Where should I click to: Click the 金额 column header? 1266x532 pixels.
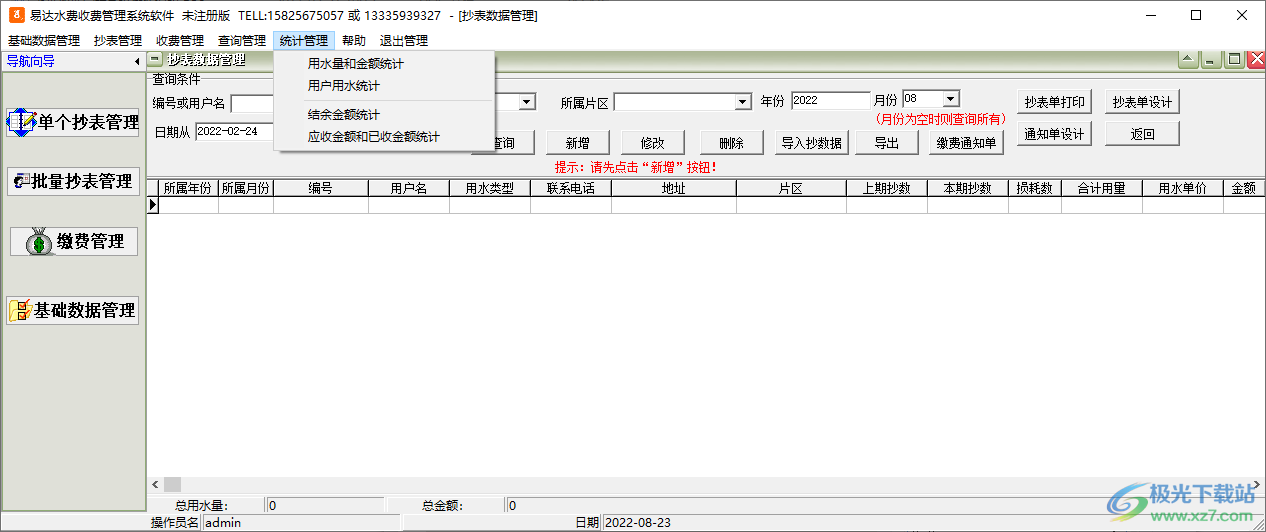click(x=1244, y=188)
